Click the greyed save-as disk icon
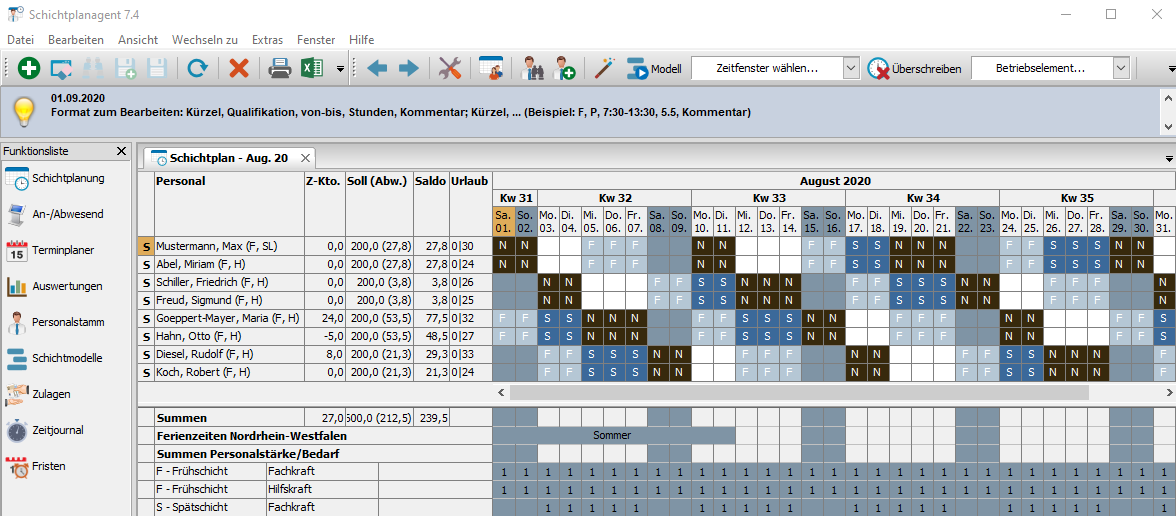The image size is (1176, 516). click(x=125, y=69)
